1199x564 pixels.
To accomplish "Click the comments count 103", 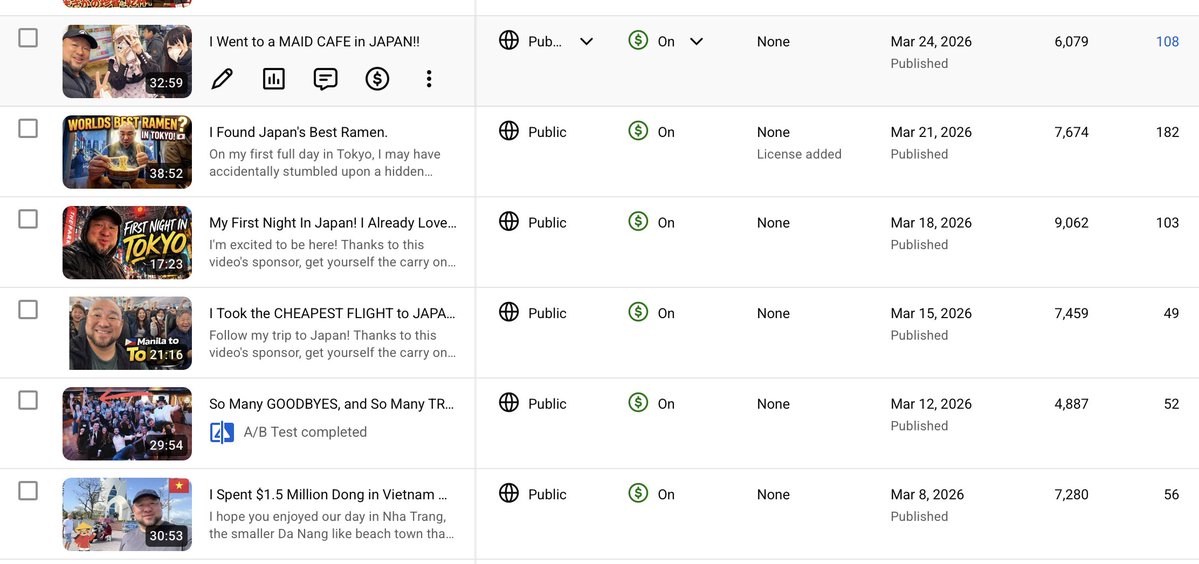I will 1168,222.
